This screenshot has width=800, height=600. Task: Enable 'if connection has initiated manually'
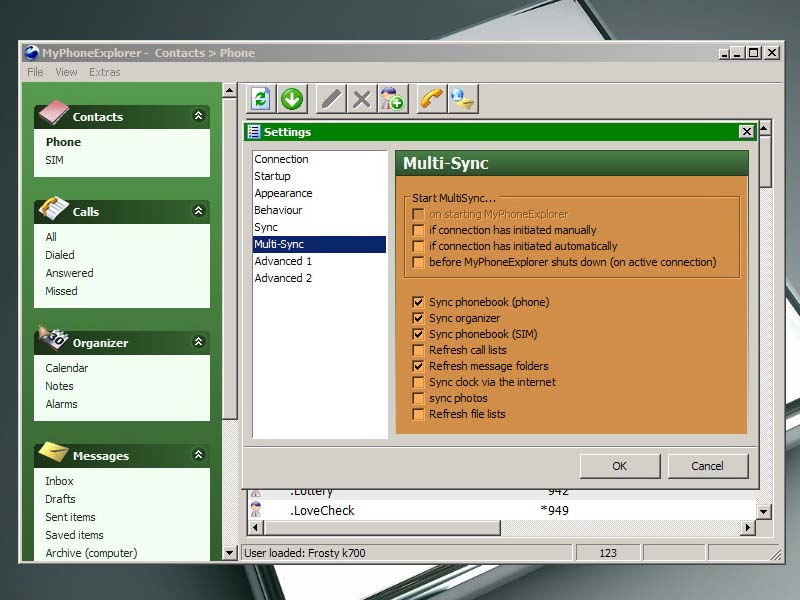pyautogui.click(x=418, y=230)
